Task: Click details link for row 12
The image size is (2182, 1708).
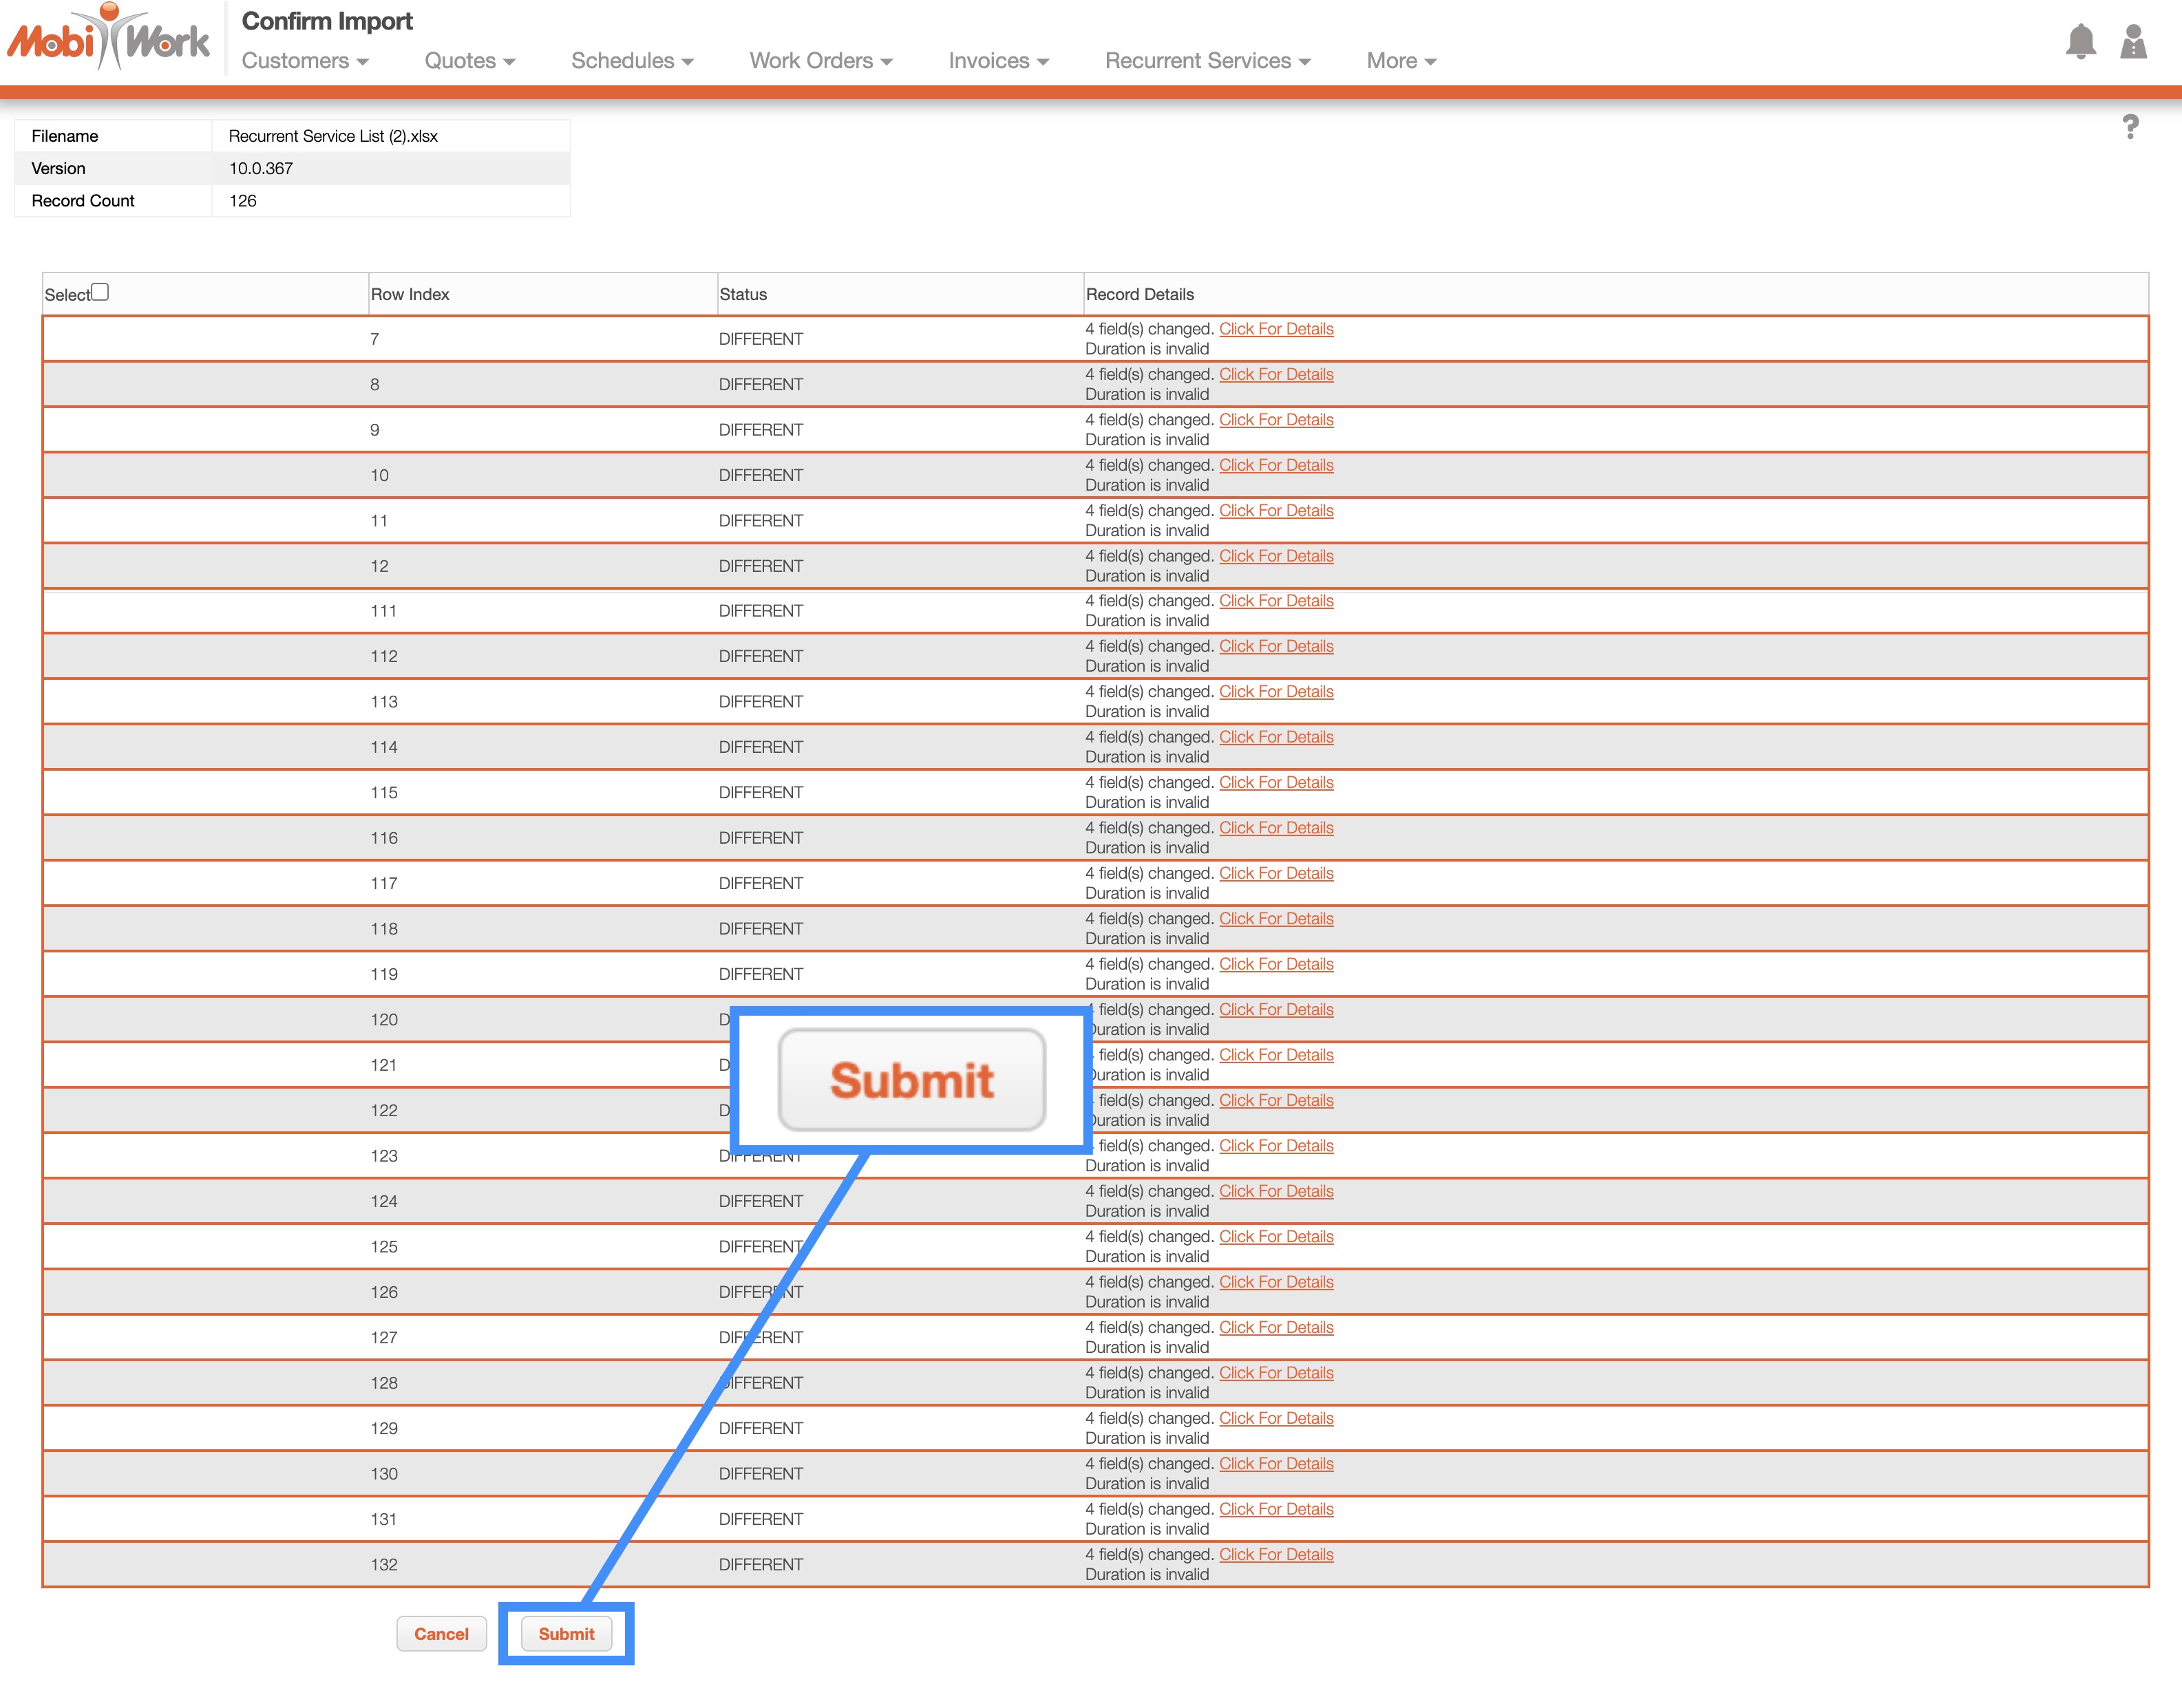Action: pos(1276,556)
